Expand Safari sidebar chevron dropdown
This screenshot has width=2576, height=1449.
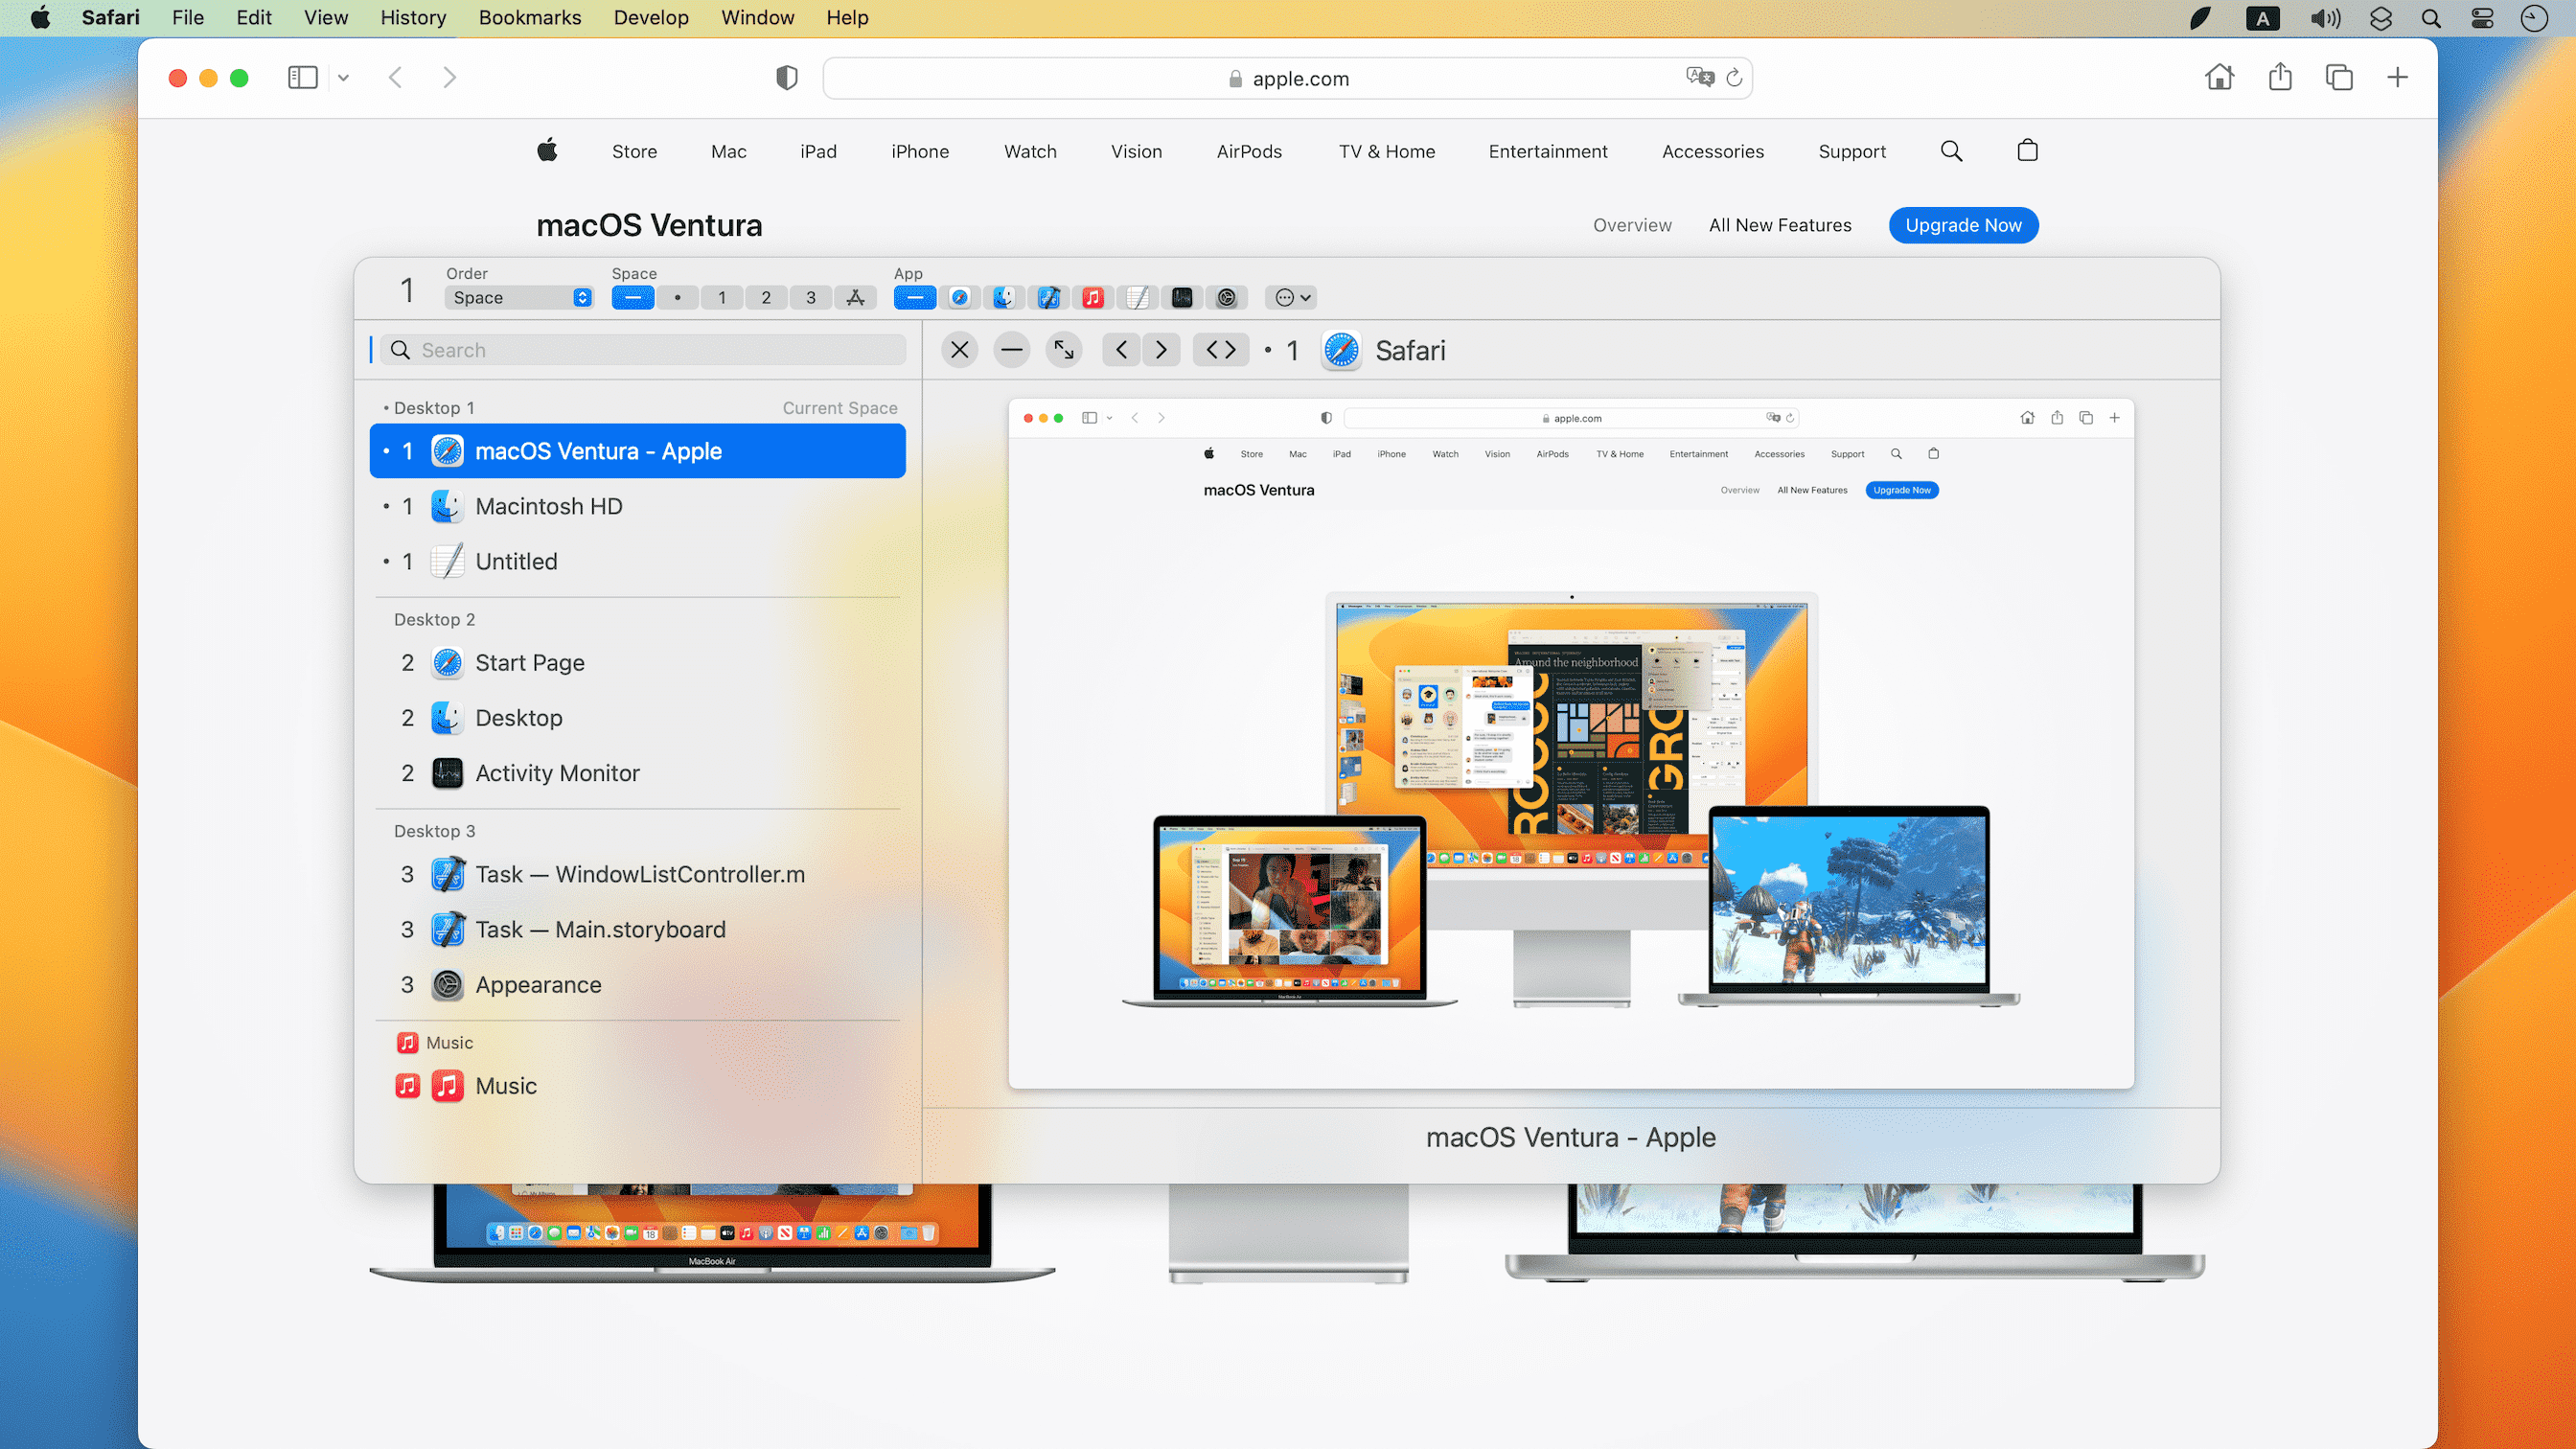pos(343,77)
